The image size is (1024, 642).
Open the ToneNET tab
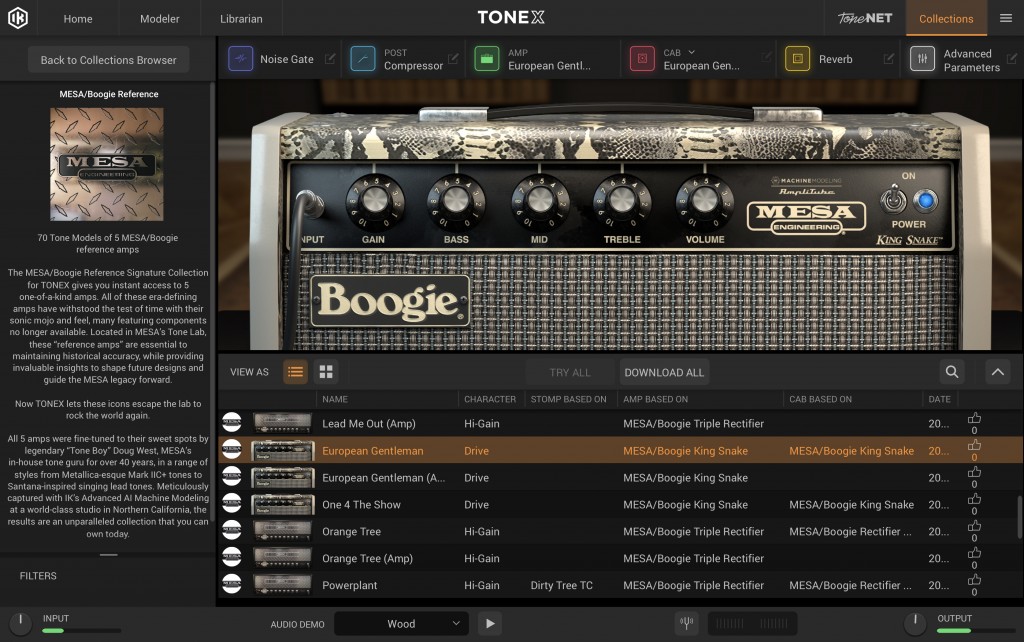[x=865, y=18]
